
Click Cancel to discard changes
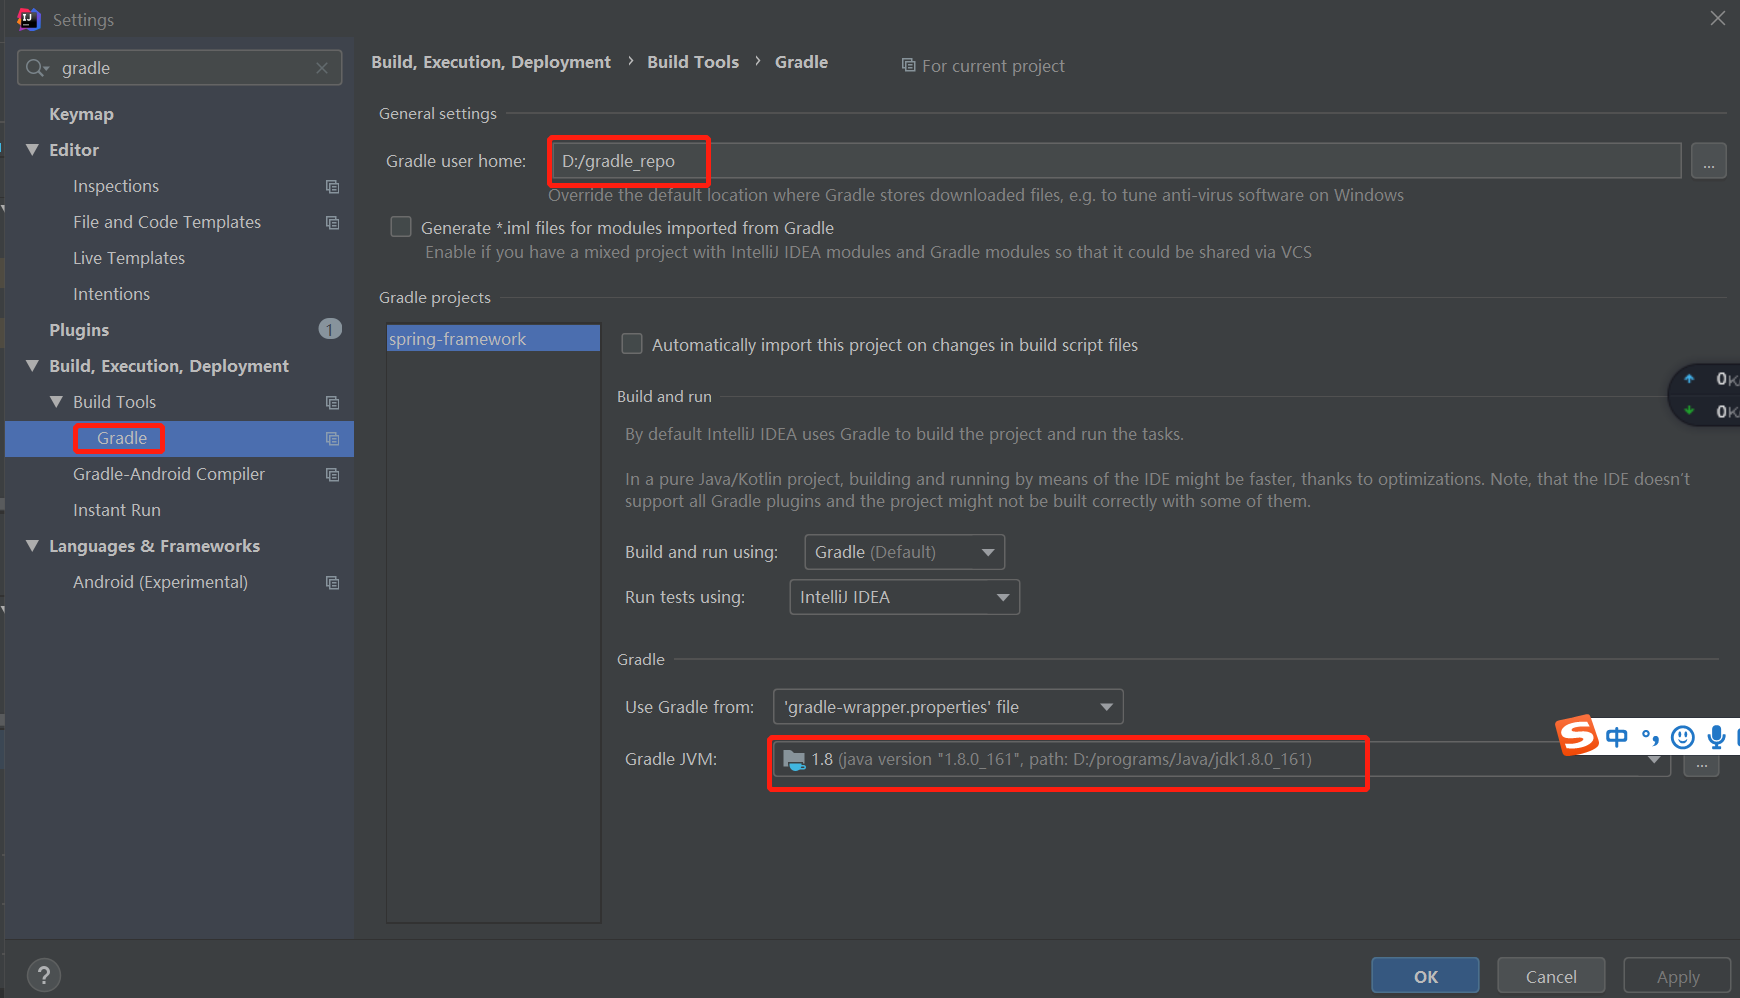(x=1551, y=976)
